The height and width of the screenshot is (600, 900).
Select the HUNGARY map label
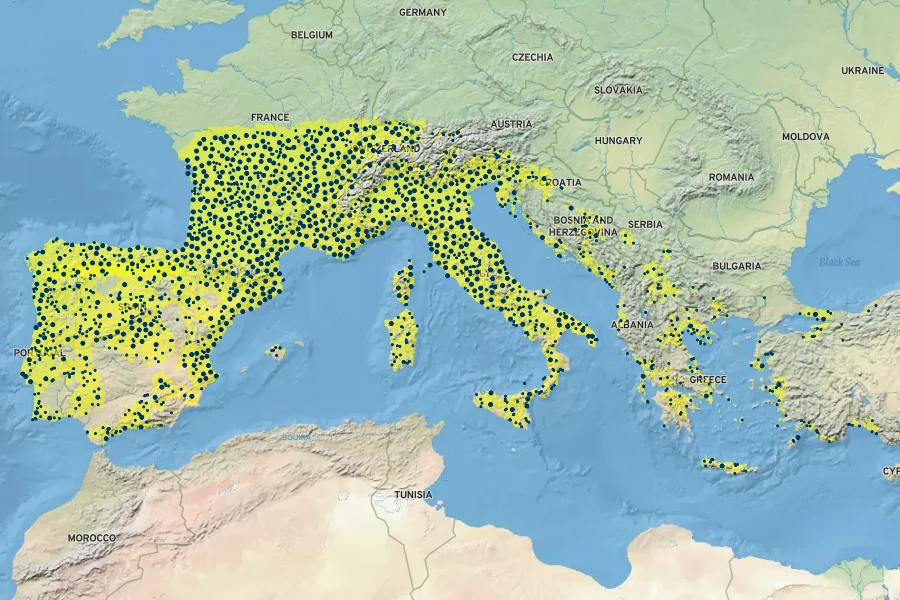[x=618, y=141]
